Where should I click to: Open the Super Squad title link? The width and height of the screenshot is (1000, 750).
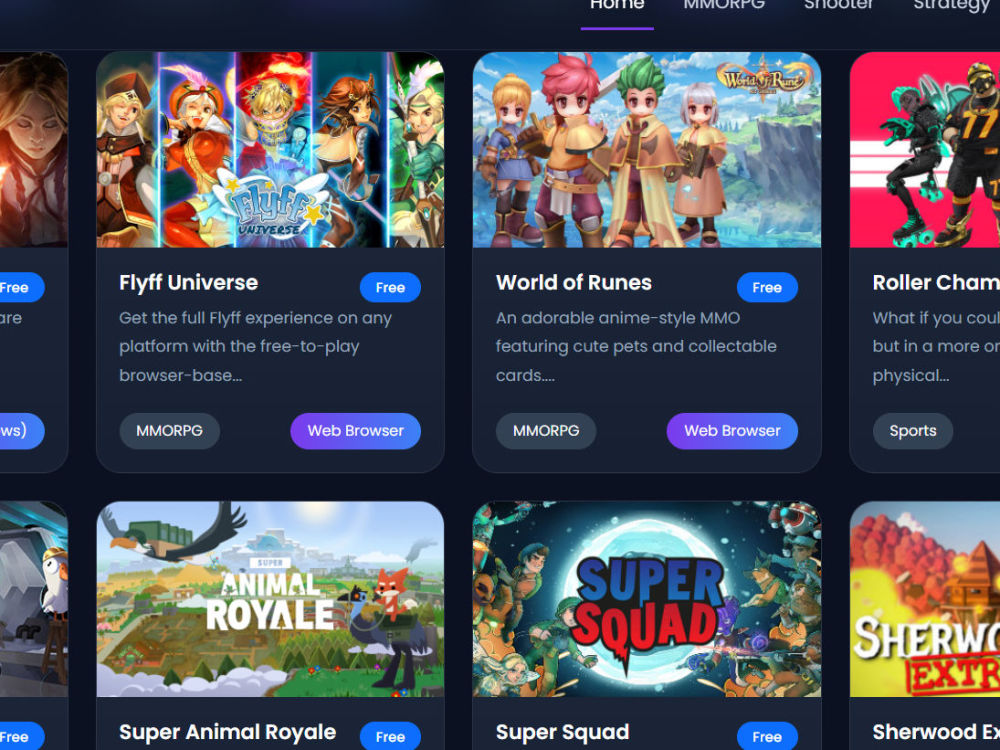[x=563, y=732]
